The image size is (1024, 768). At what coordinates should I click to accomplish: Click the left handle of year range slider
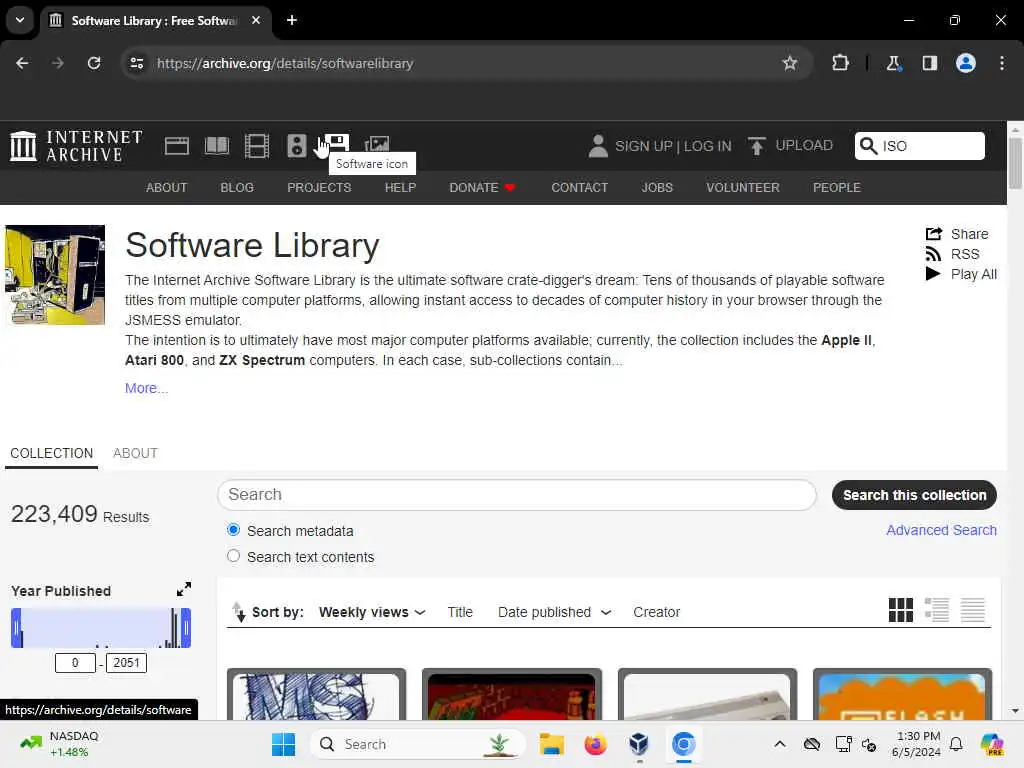coord(16,628)
